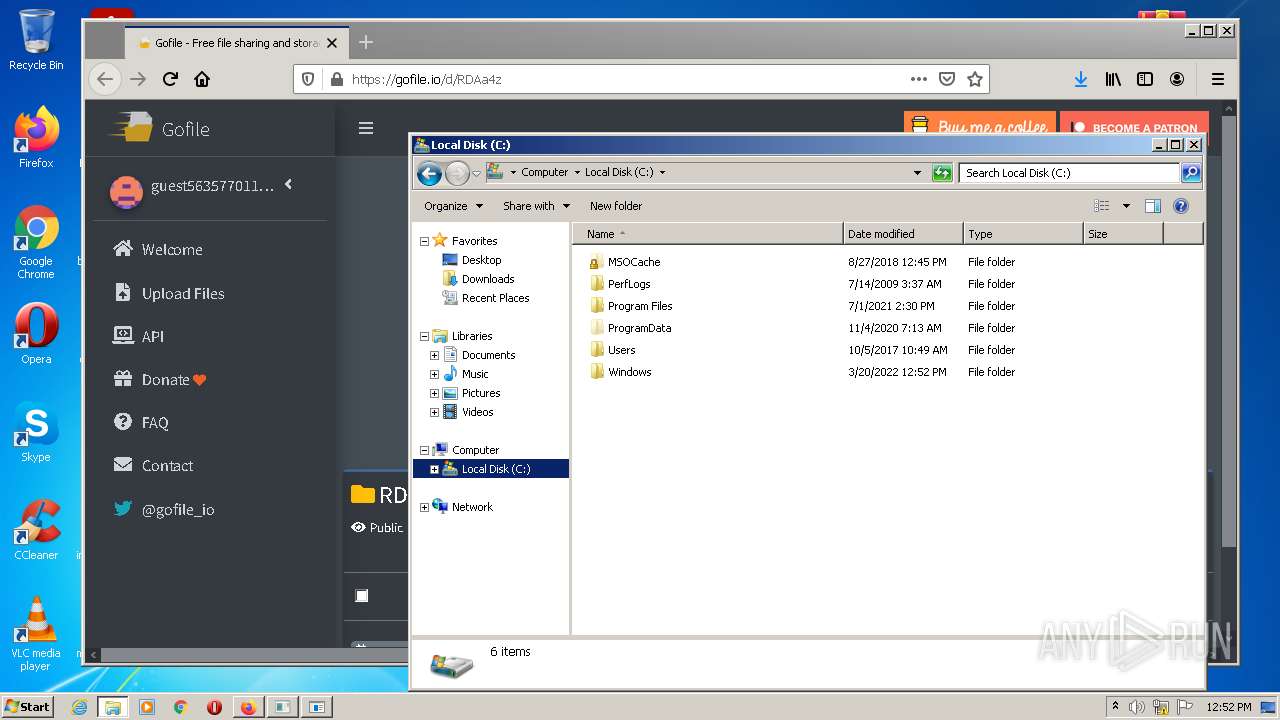Click the Computer breadcrumb in address bar

pyautogui.click(x=544, y=172)
